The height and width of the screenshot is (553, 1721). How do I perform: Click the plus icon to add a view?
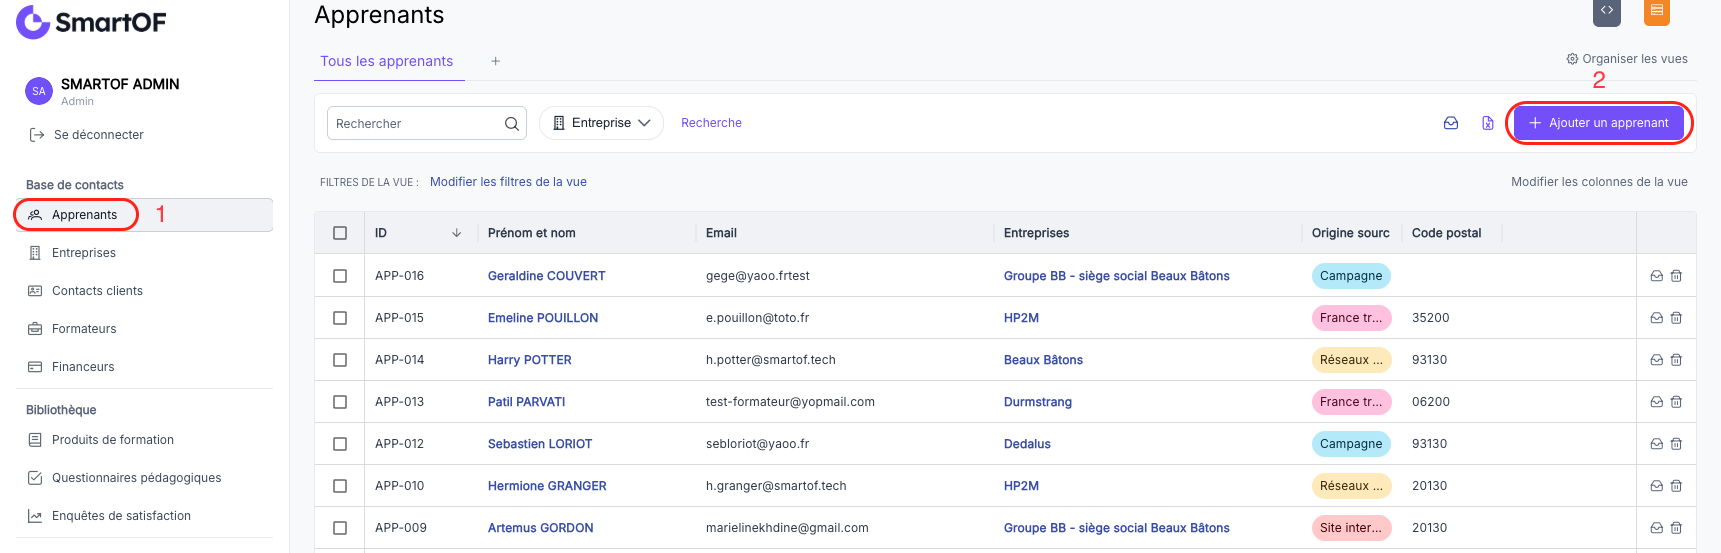tap(495, 61)
